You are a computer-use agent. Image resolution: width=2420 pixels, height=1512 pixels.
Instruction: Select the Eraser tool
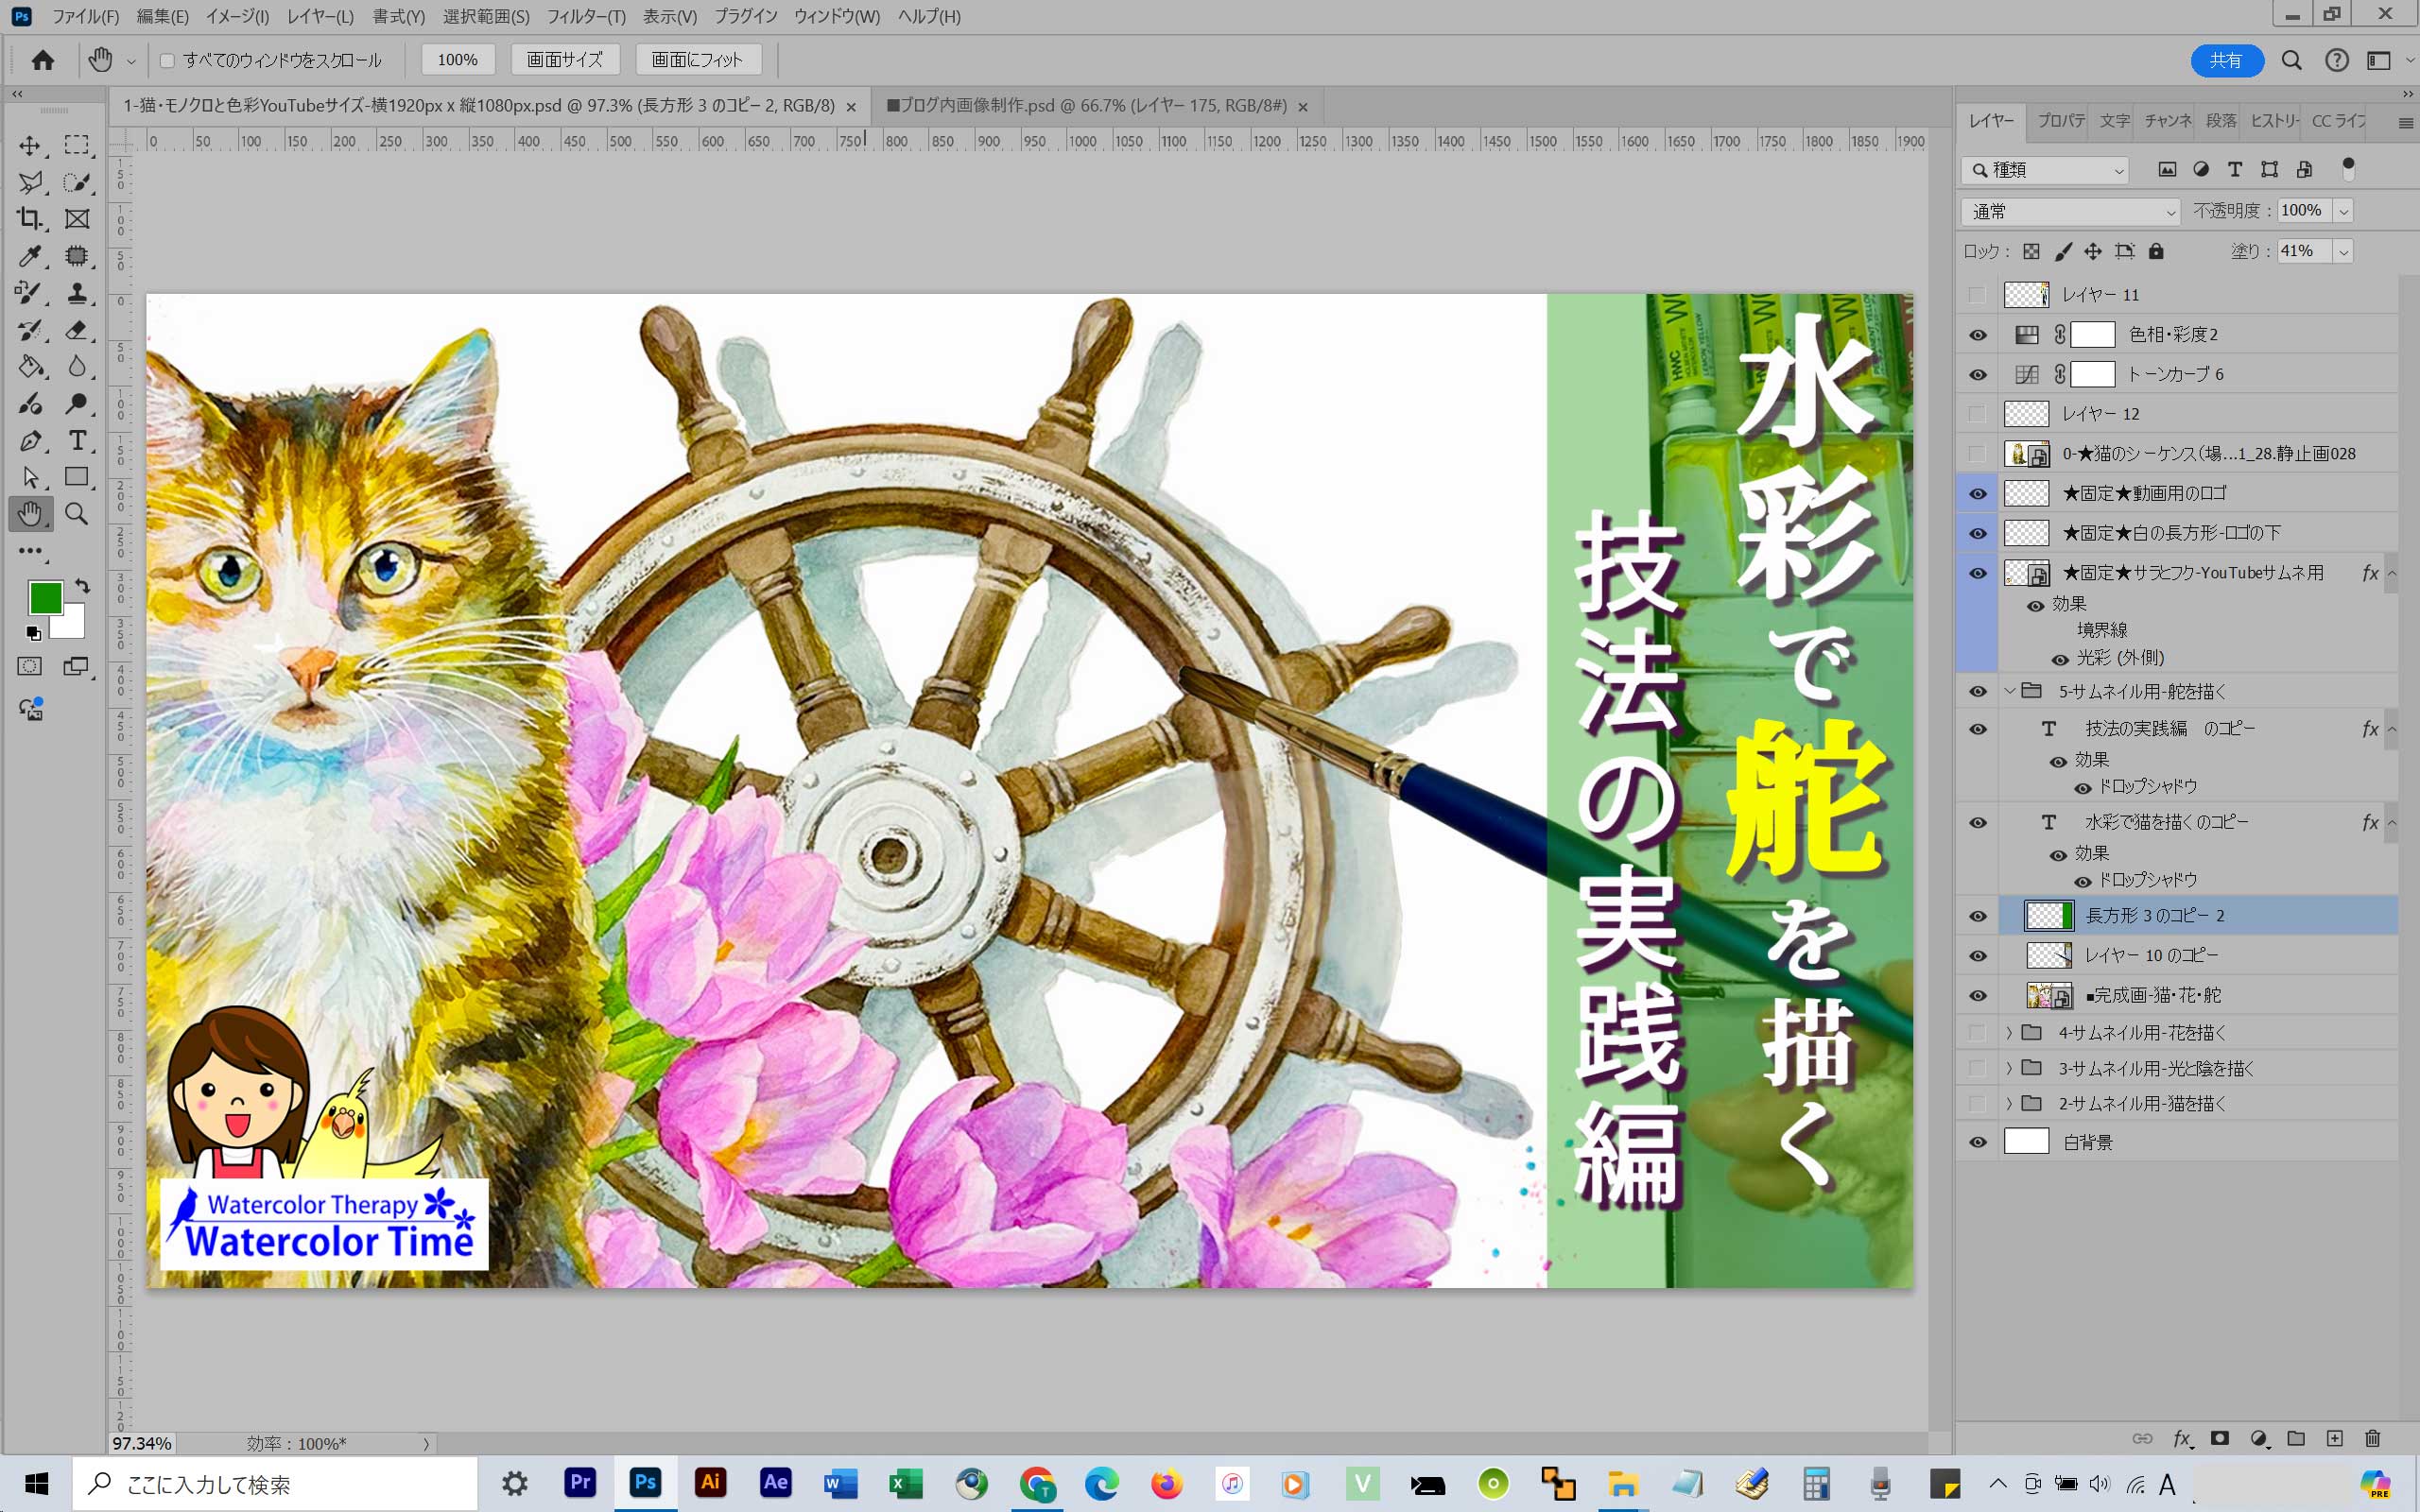pos(77,330)
